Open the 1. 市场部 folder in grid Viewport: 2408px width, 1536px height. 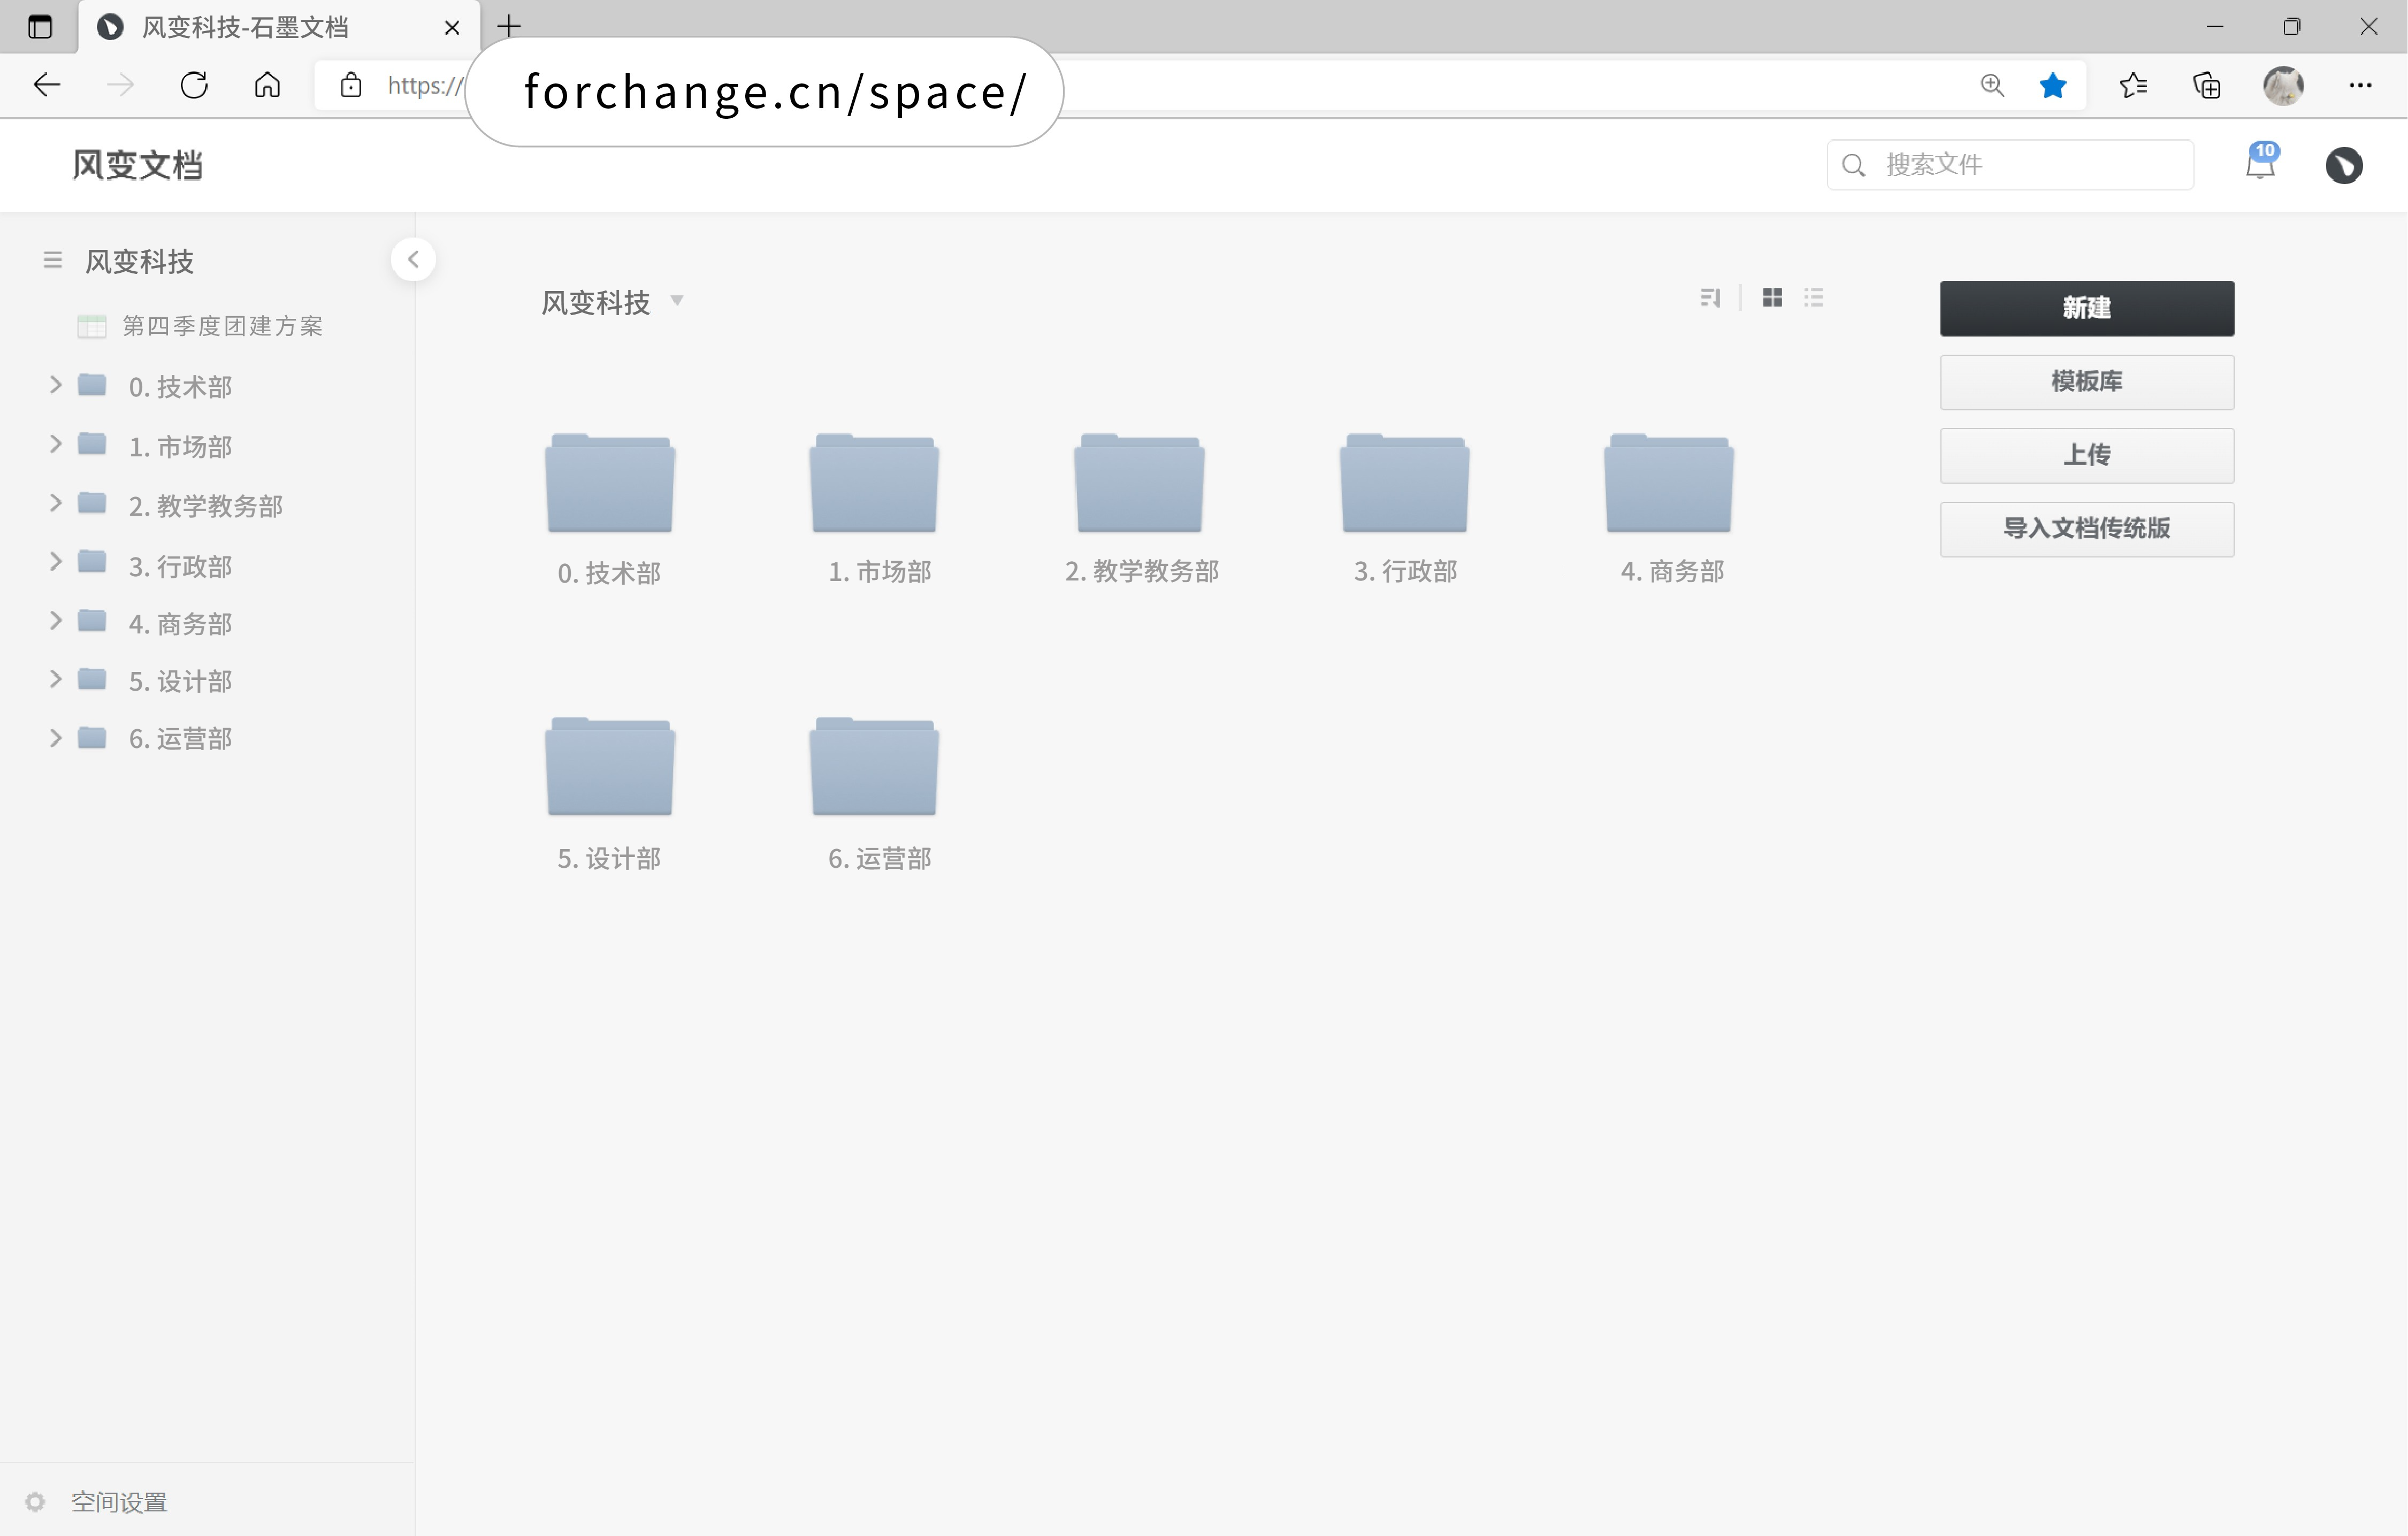pos(875,483)
